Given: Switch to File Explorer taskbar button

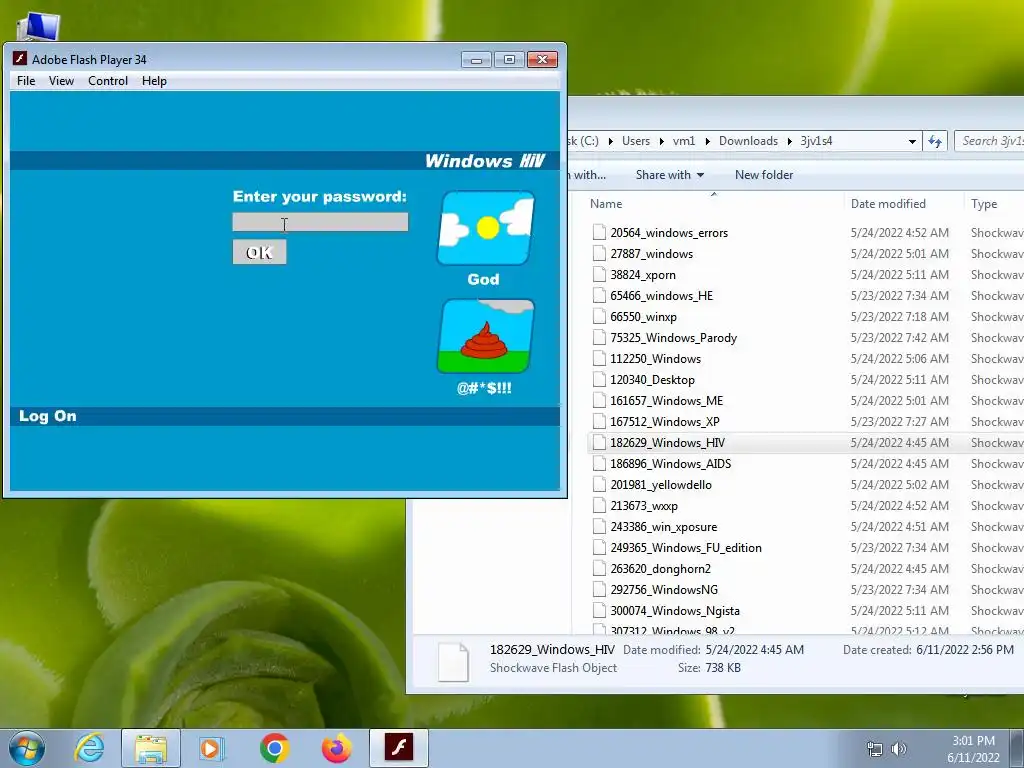Looking at the screenshot, I should (151, 748).
